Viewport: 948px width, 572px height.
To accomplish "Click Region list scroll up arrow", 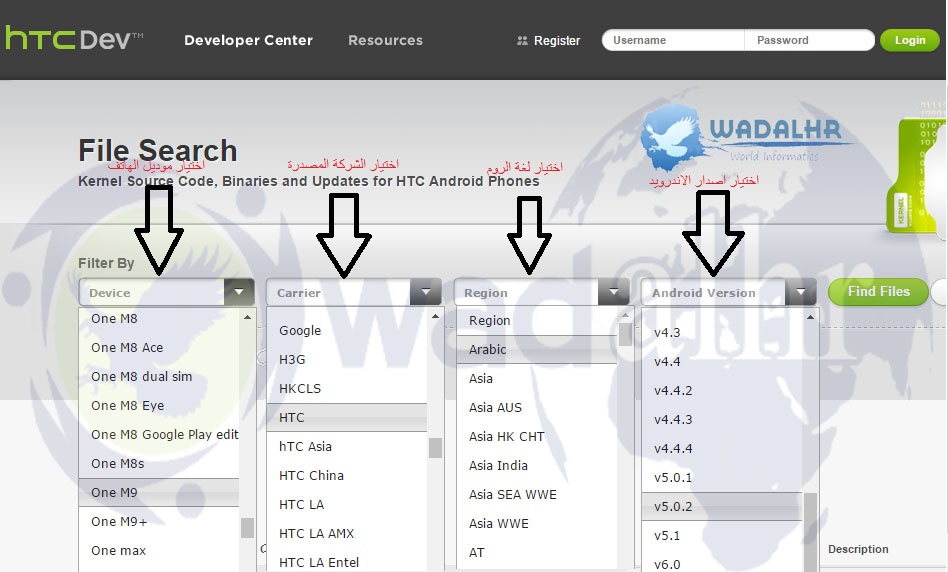I will 625,316.
